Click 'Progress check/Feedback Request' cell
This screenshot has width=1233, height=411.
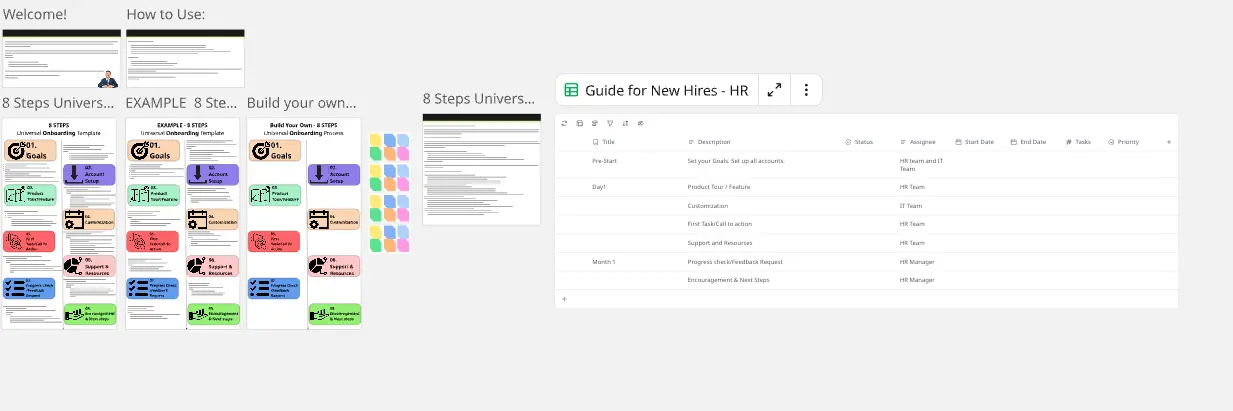(x=735, y=262)
